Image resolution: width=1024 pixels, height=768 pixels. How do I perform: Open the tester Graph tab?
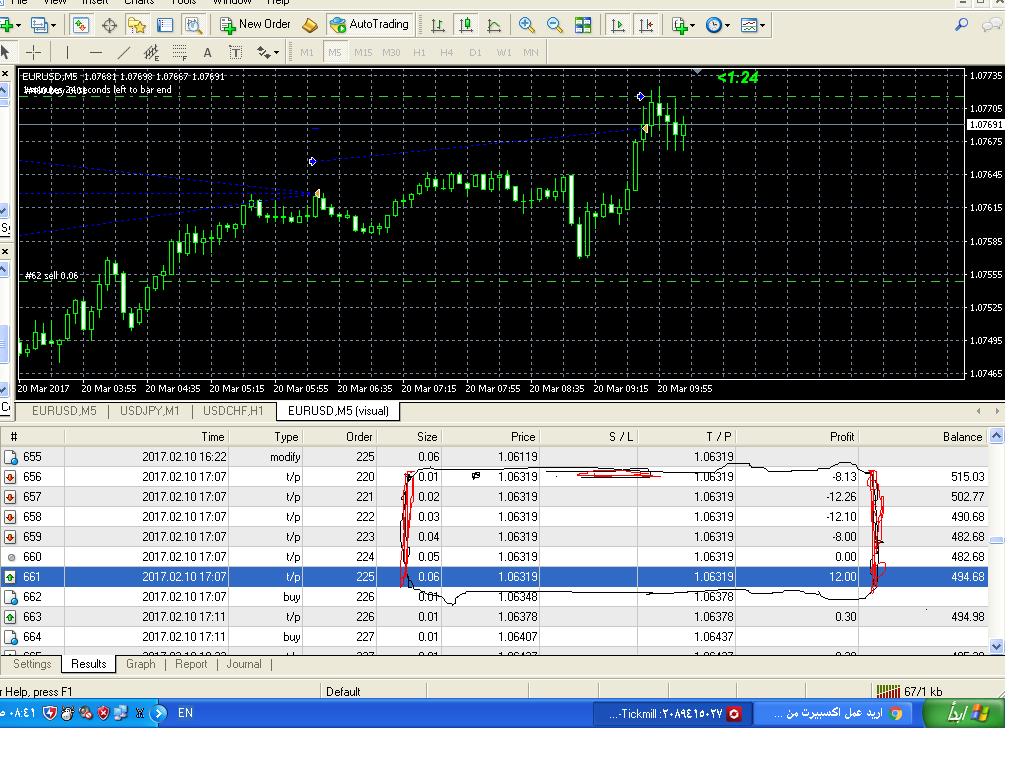[x=140, y=664]
